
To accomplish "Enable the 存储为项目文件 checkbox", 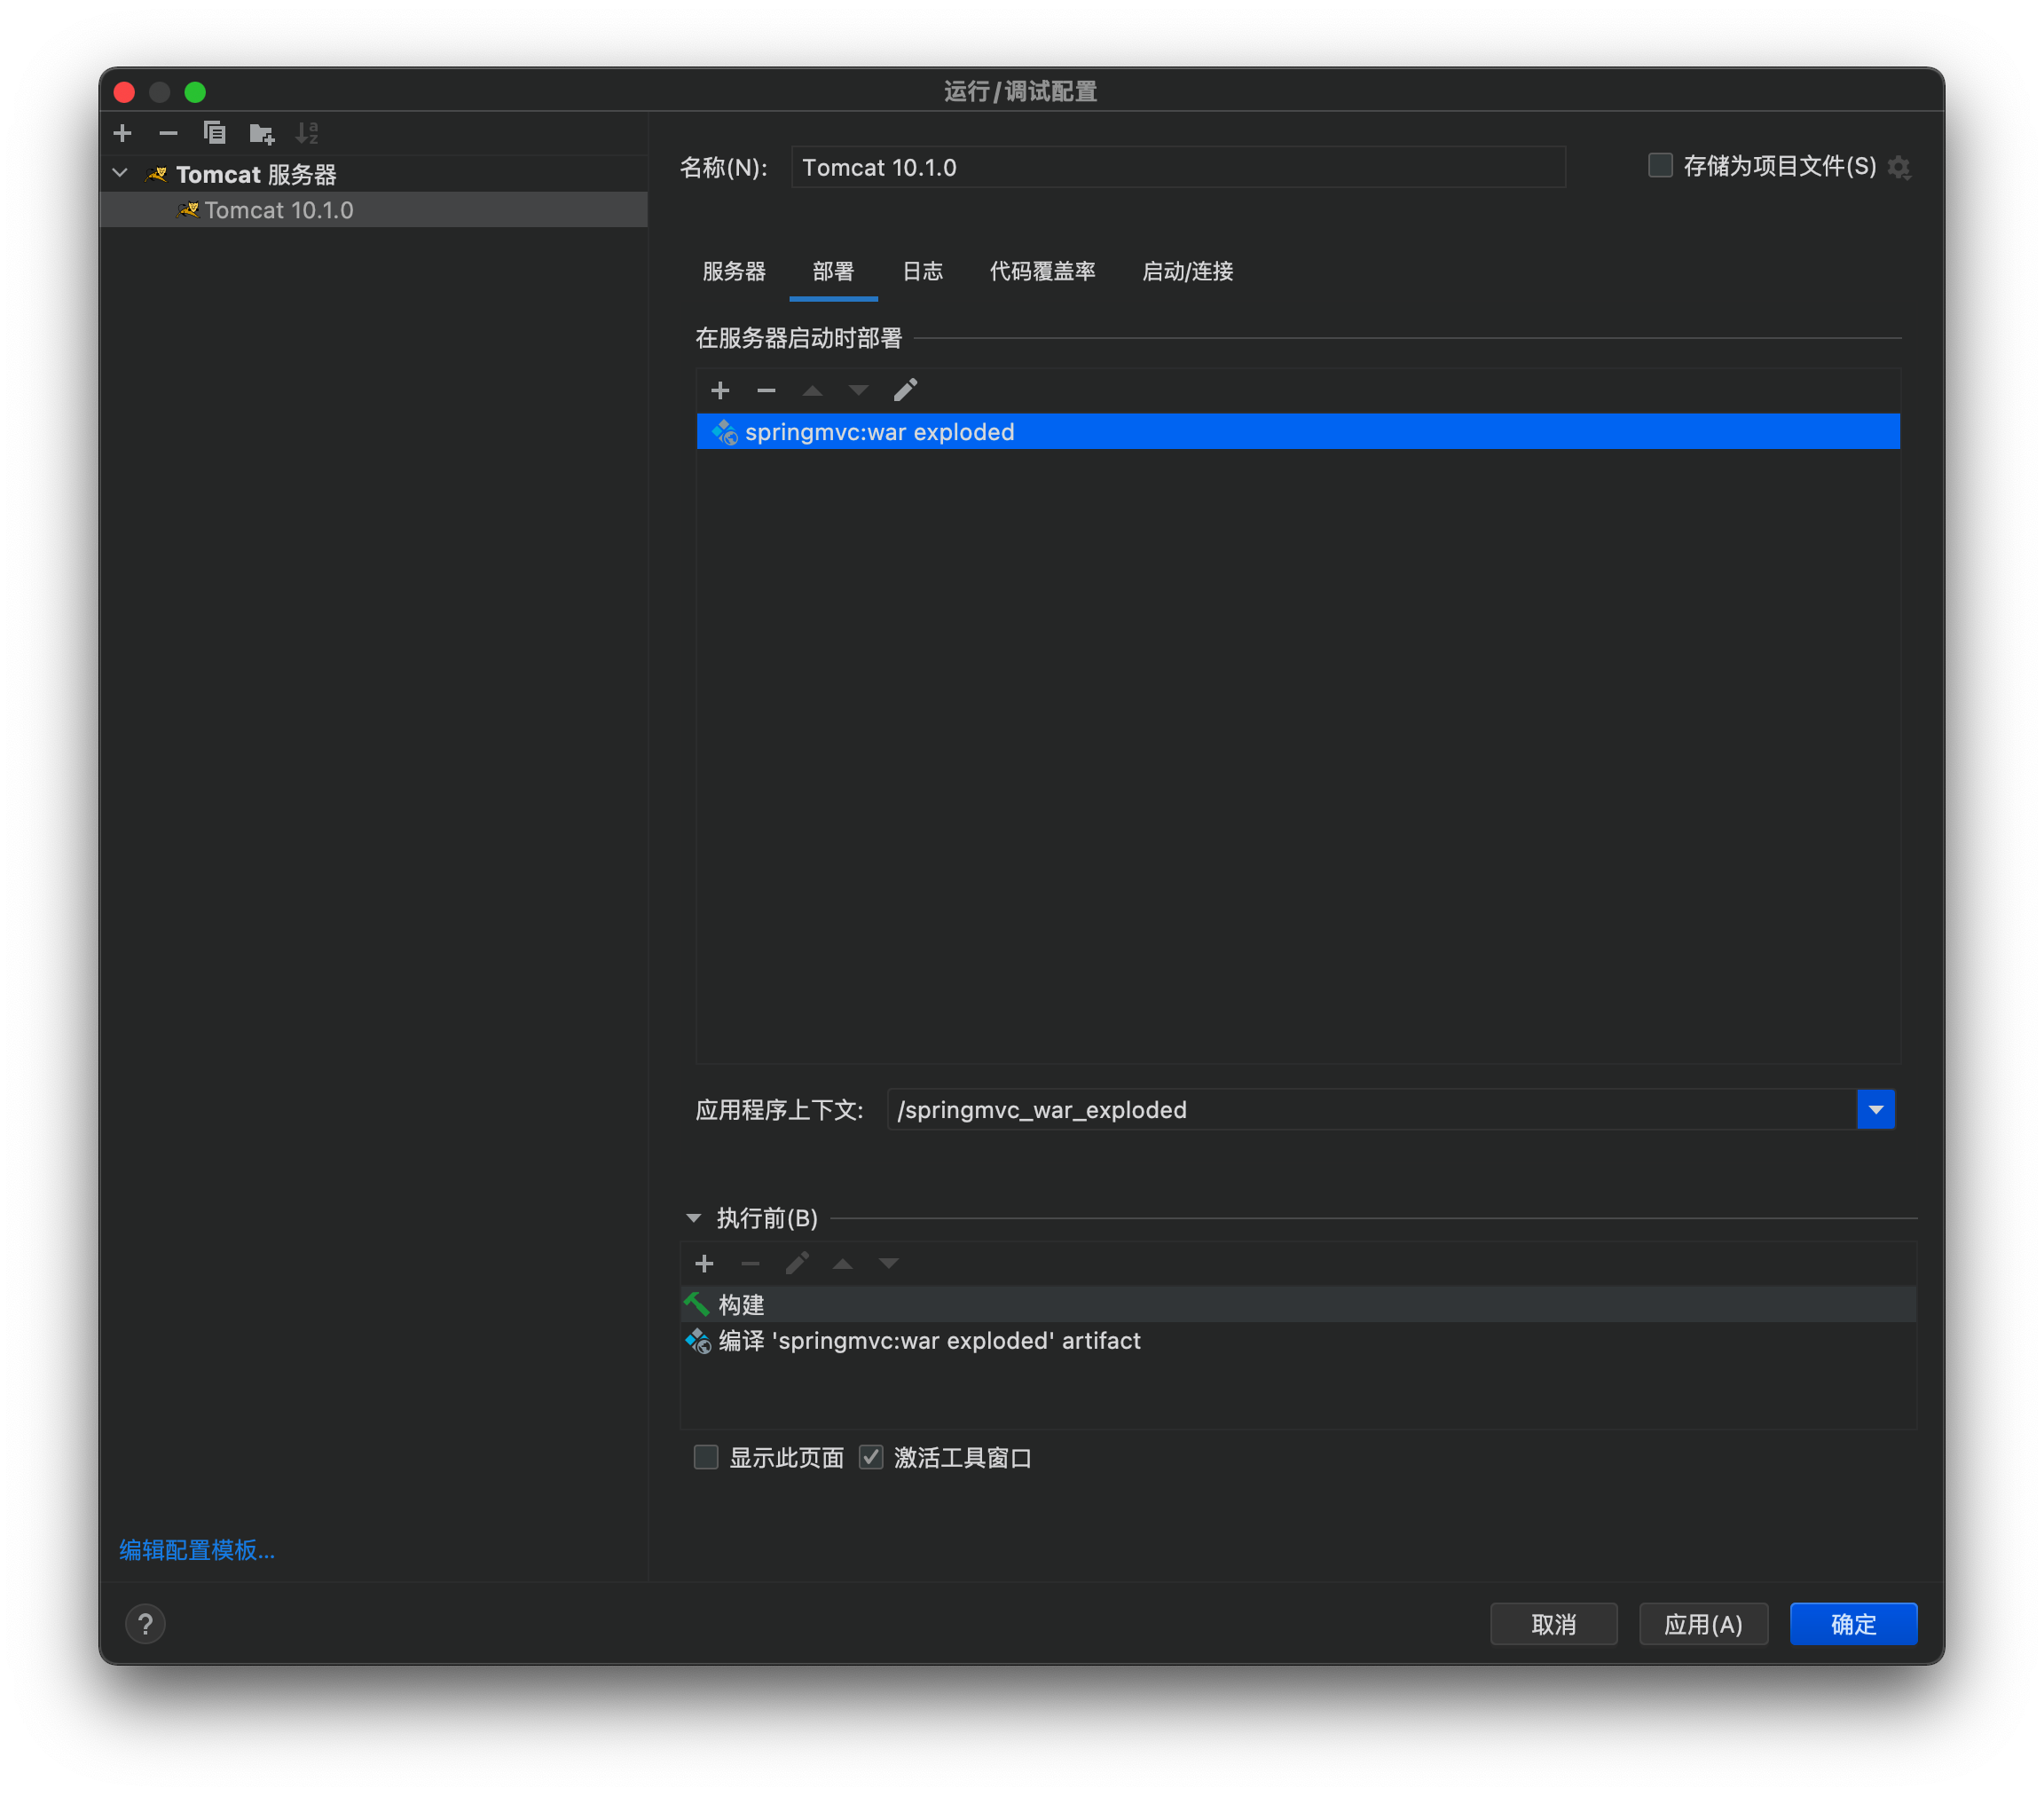I will [x=1660, y=166].
